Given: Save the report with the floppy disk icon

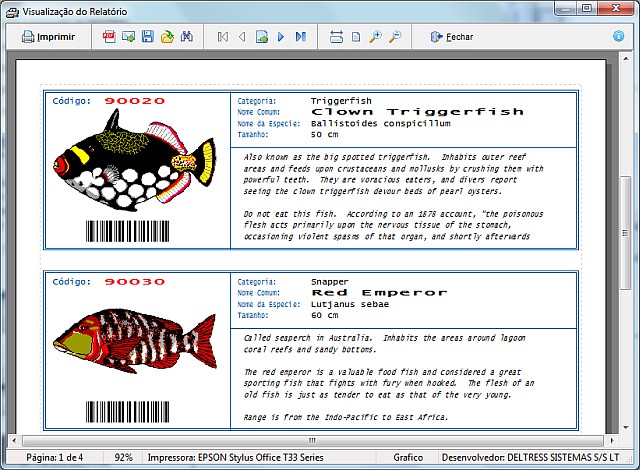Looking at the screenshot, I should [x=148, y=37].
